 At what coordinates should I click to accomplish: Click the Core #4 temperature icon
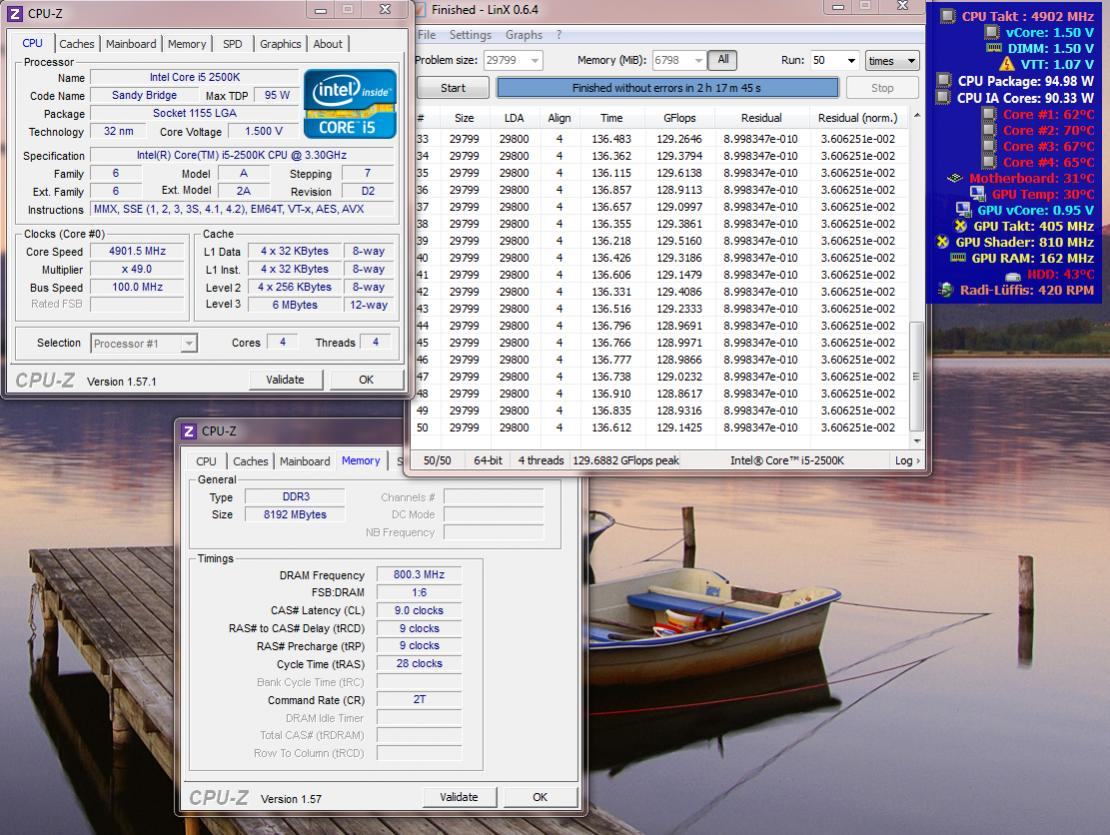(x=989, y=162)
